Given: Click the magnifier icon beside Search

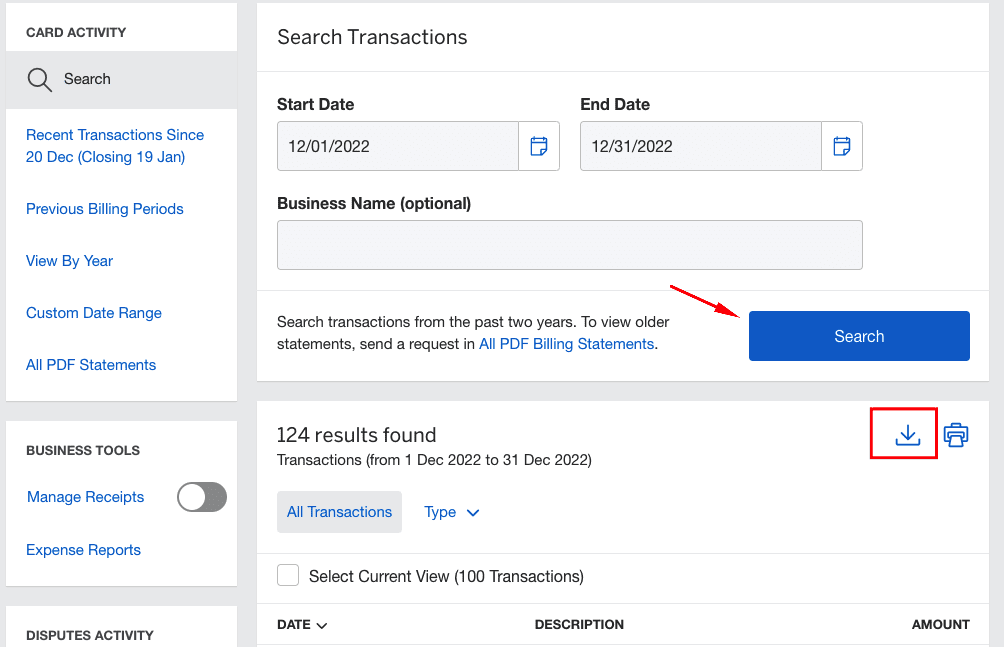Looking at the screenshot, I should click(39, 79).
